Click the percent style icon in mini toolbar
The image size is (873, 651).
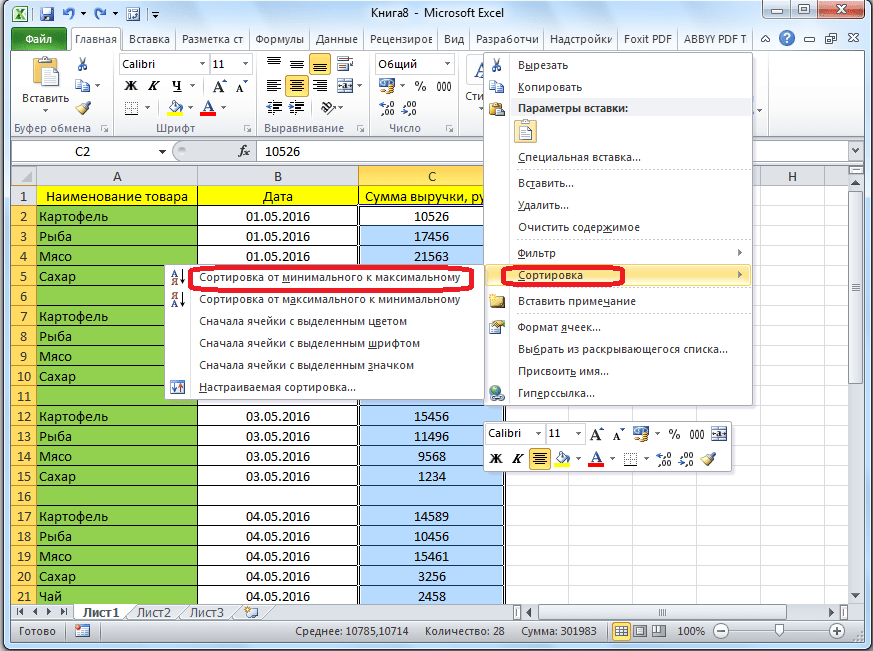pos(674,434)
